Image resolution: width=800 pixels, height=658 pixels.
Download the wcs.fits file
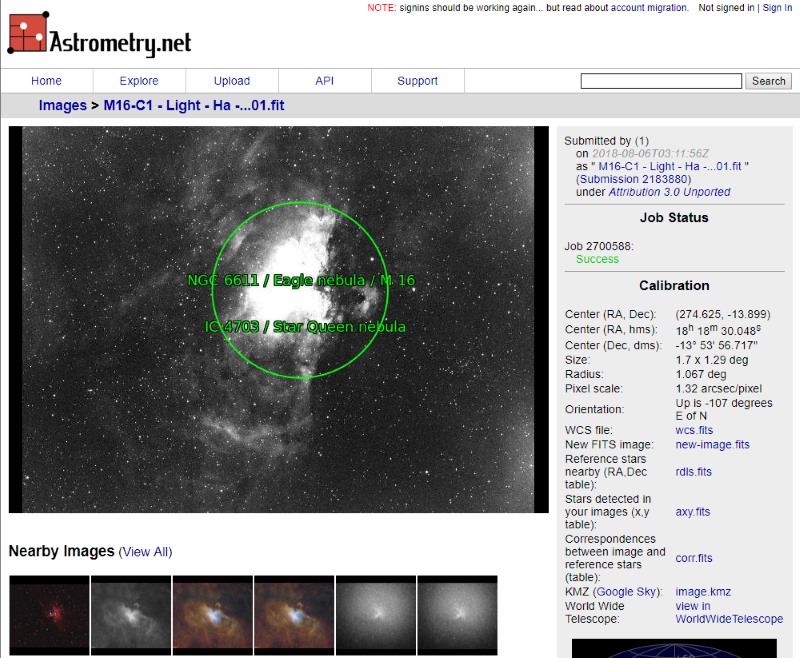coord(694,431)
